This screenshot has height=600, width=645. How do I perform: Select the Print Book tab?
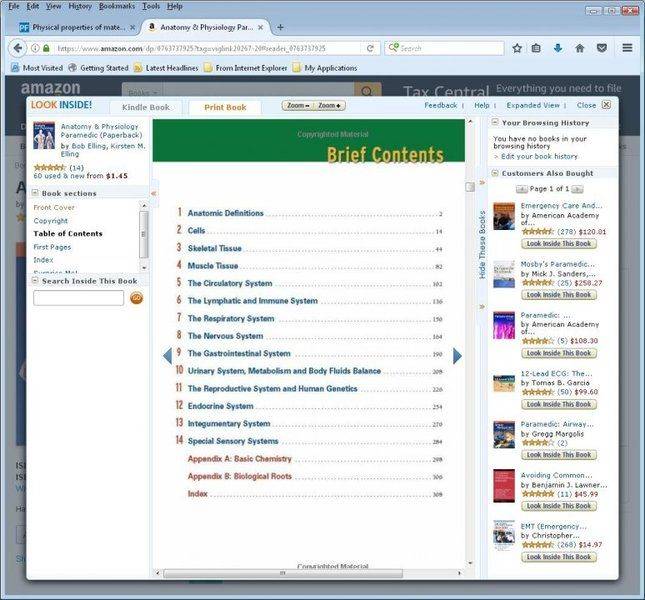point(225,107)
